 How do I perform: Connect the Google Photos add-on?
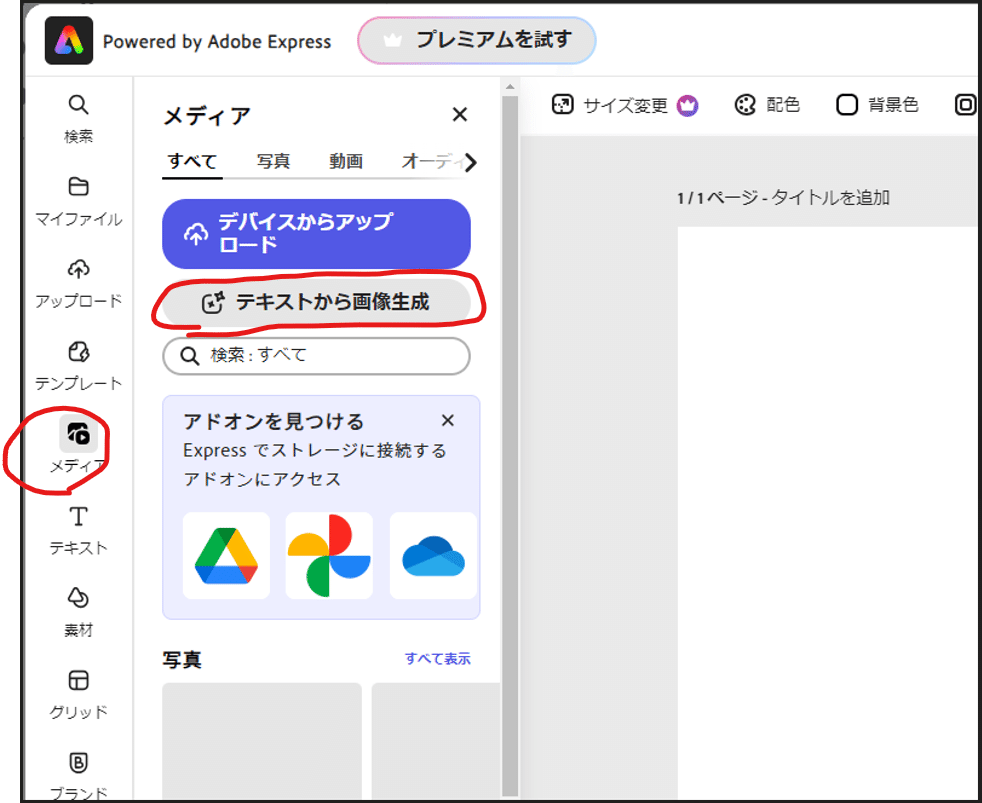pyautogui.click(x=329, y=556)
